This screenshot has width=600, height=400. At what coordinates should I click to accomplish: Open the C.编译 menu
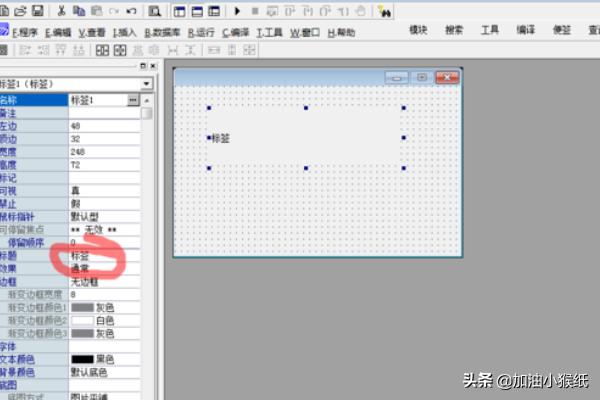coord(236,32)
